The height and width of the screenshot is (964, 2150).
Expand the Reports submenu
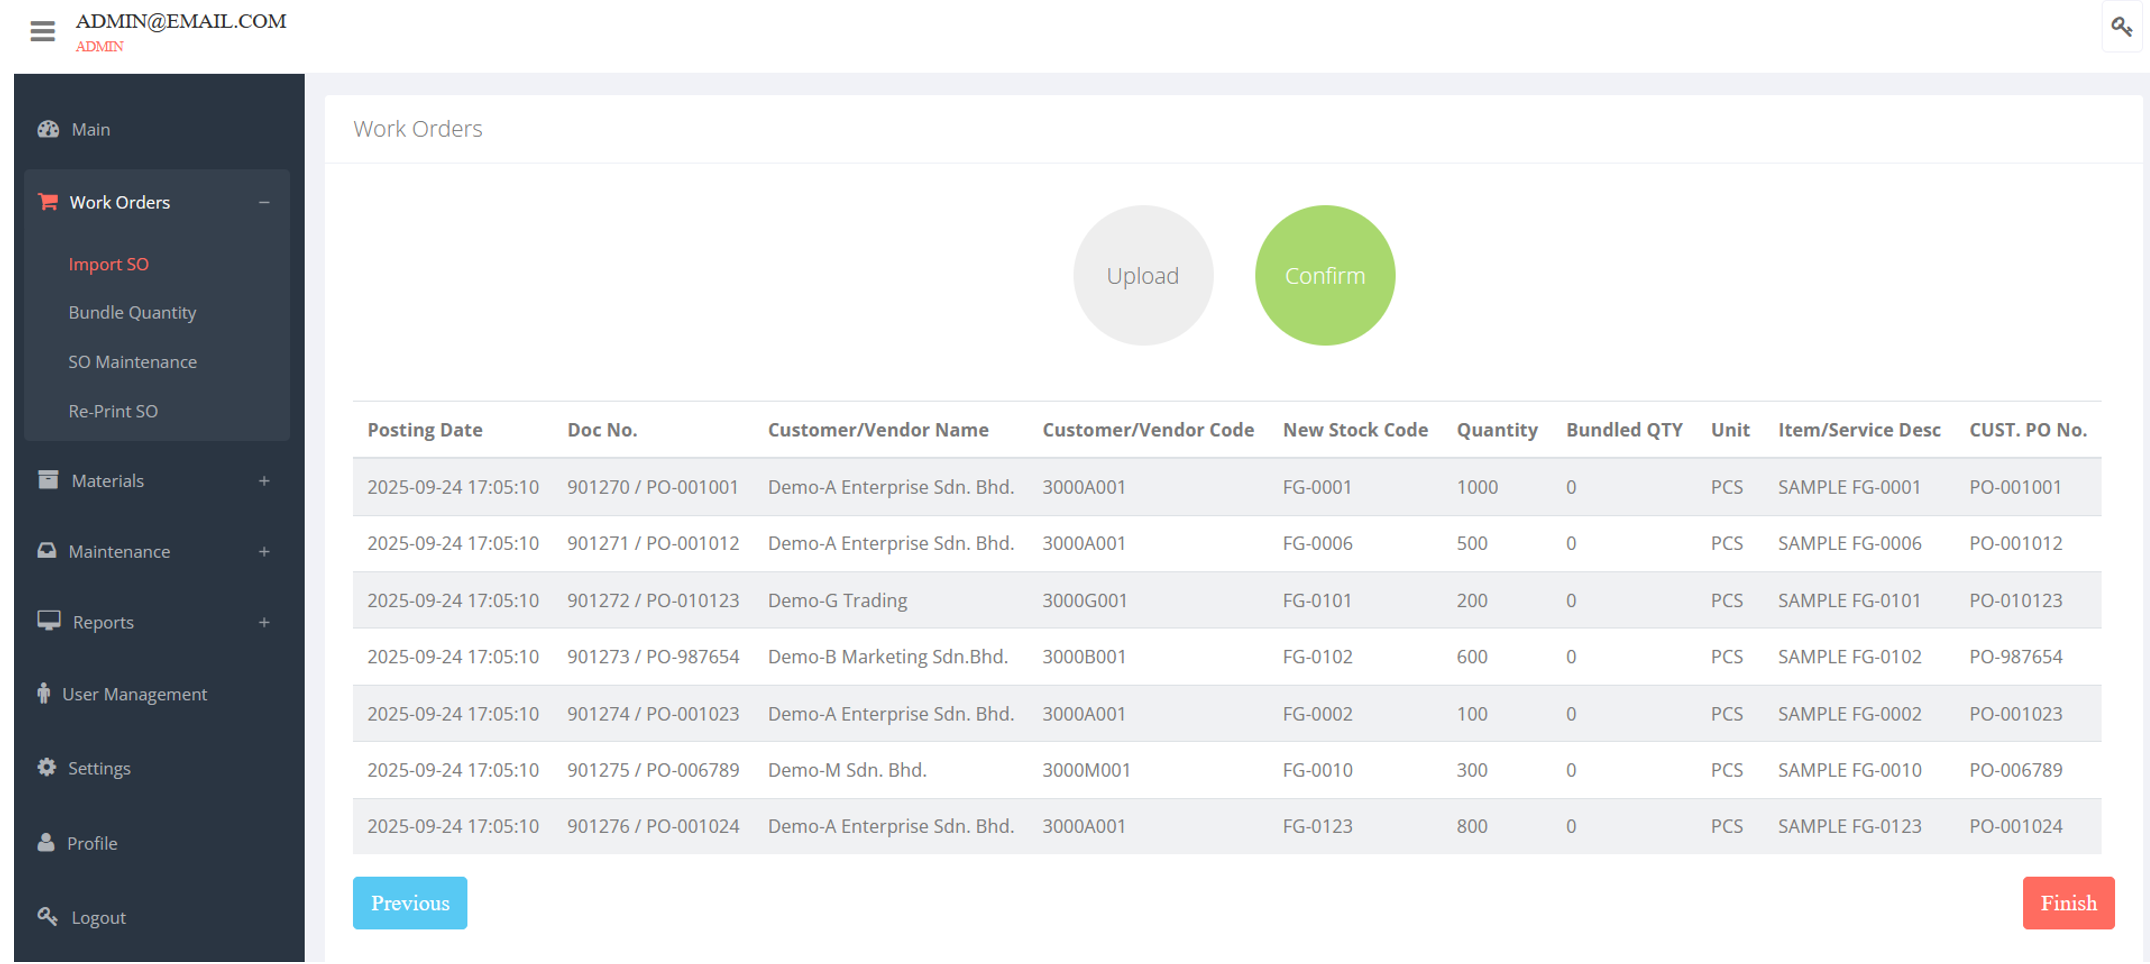[x=264, y=622]
